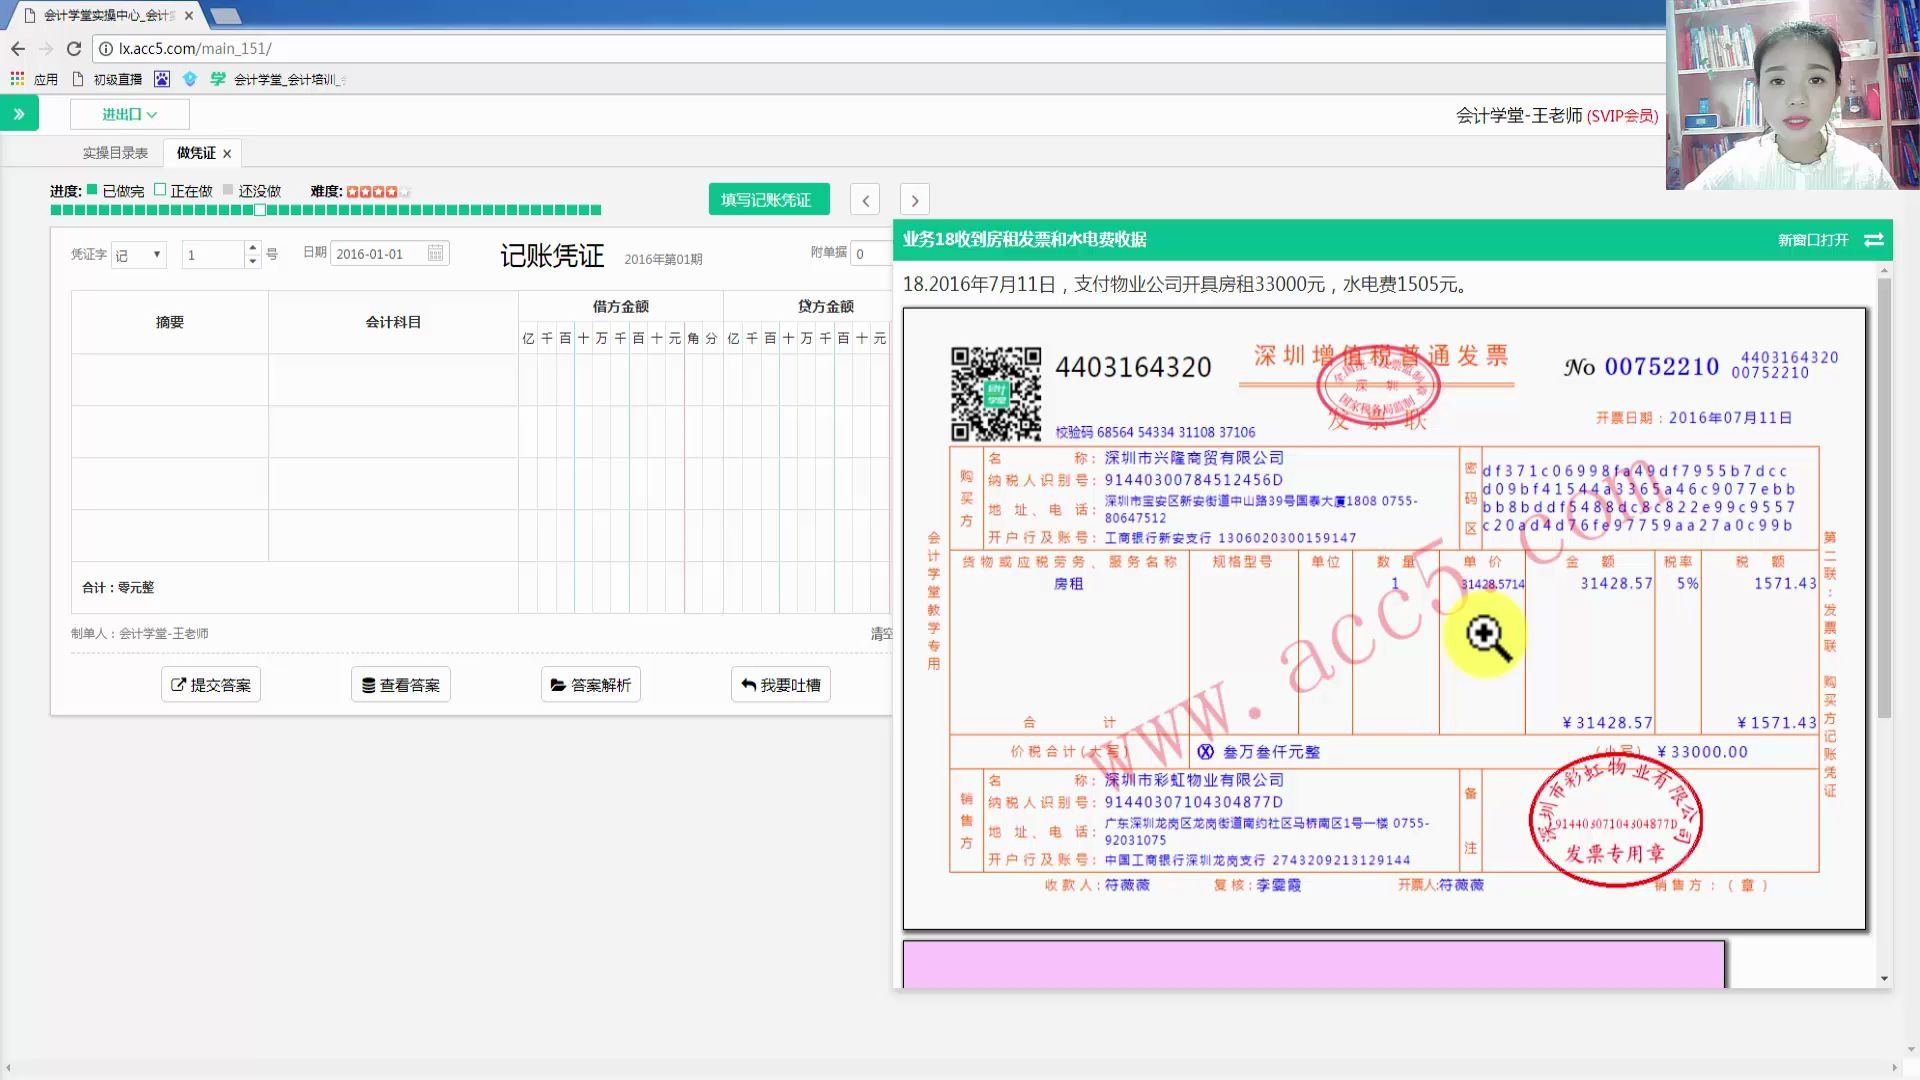1920x1080 pixels.
Task: Click the swap icon beside 新窗口打开
Action: [x=1874, y=240]
